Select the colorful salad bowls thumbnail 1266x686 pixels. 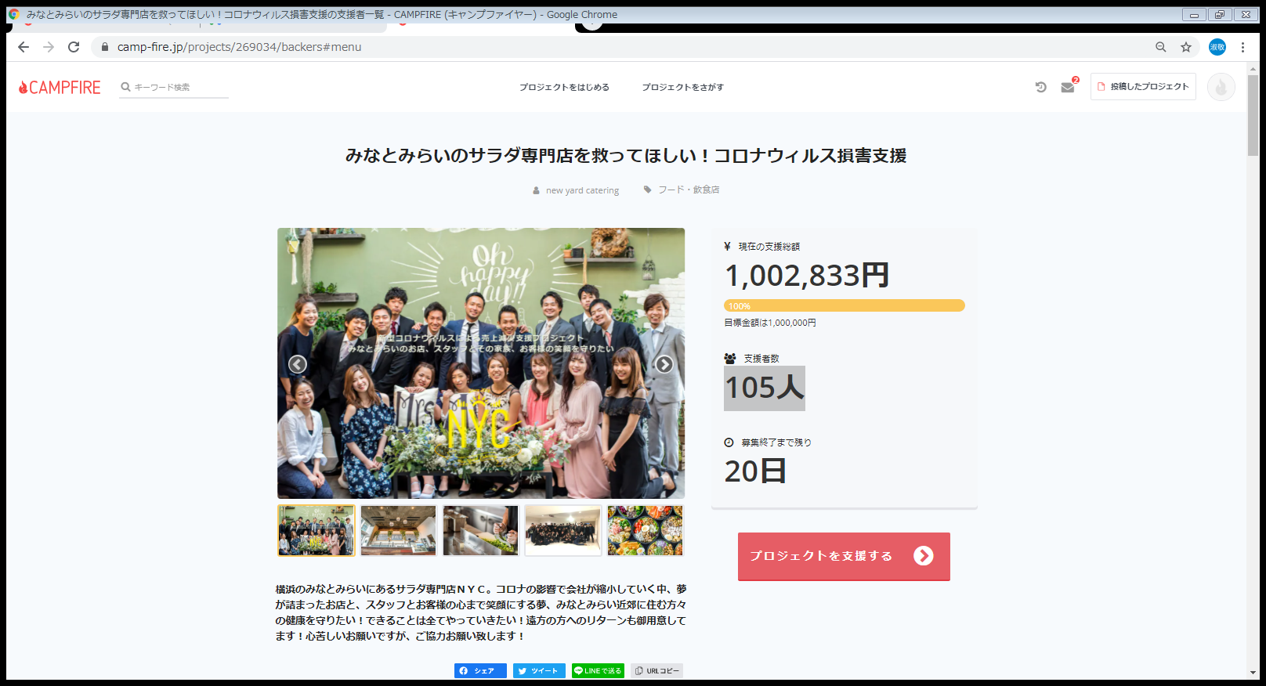click(x=645, y=530)
